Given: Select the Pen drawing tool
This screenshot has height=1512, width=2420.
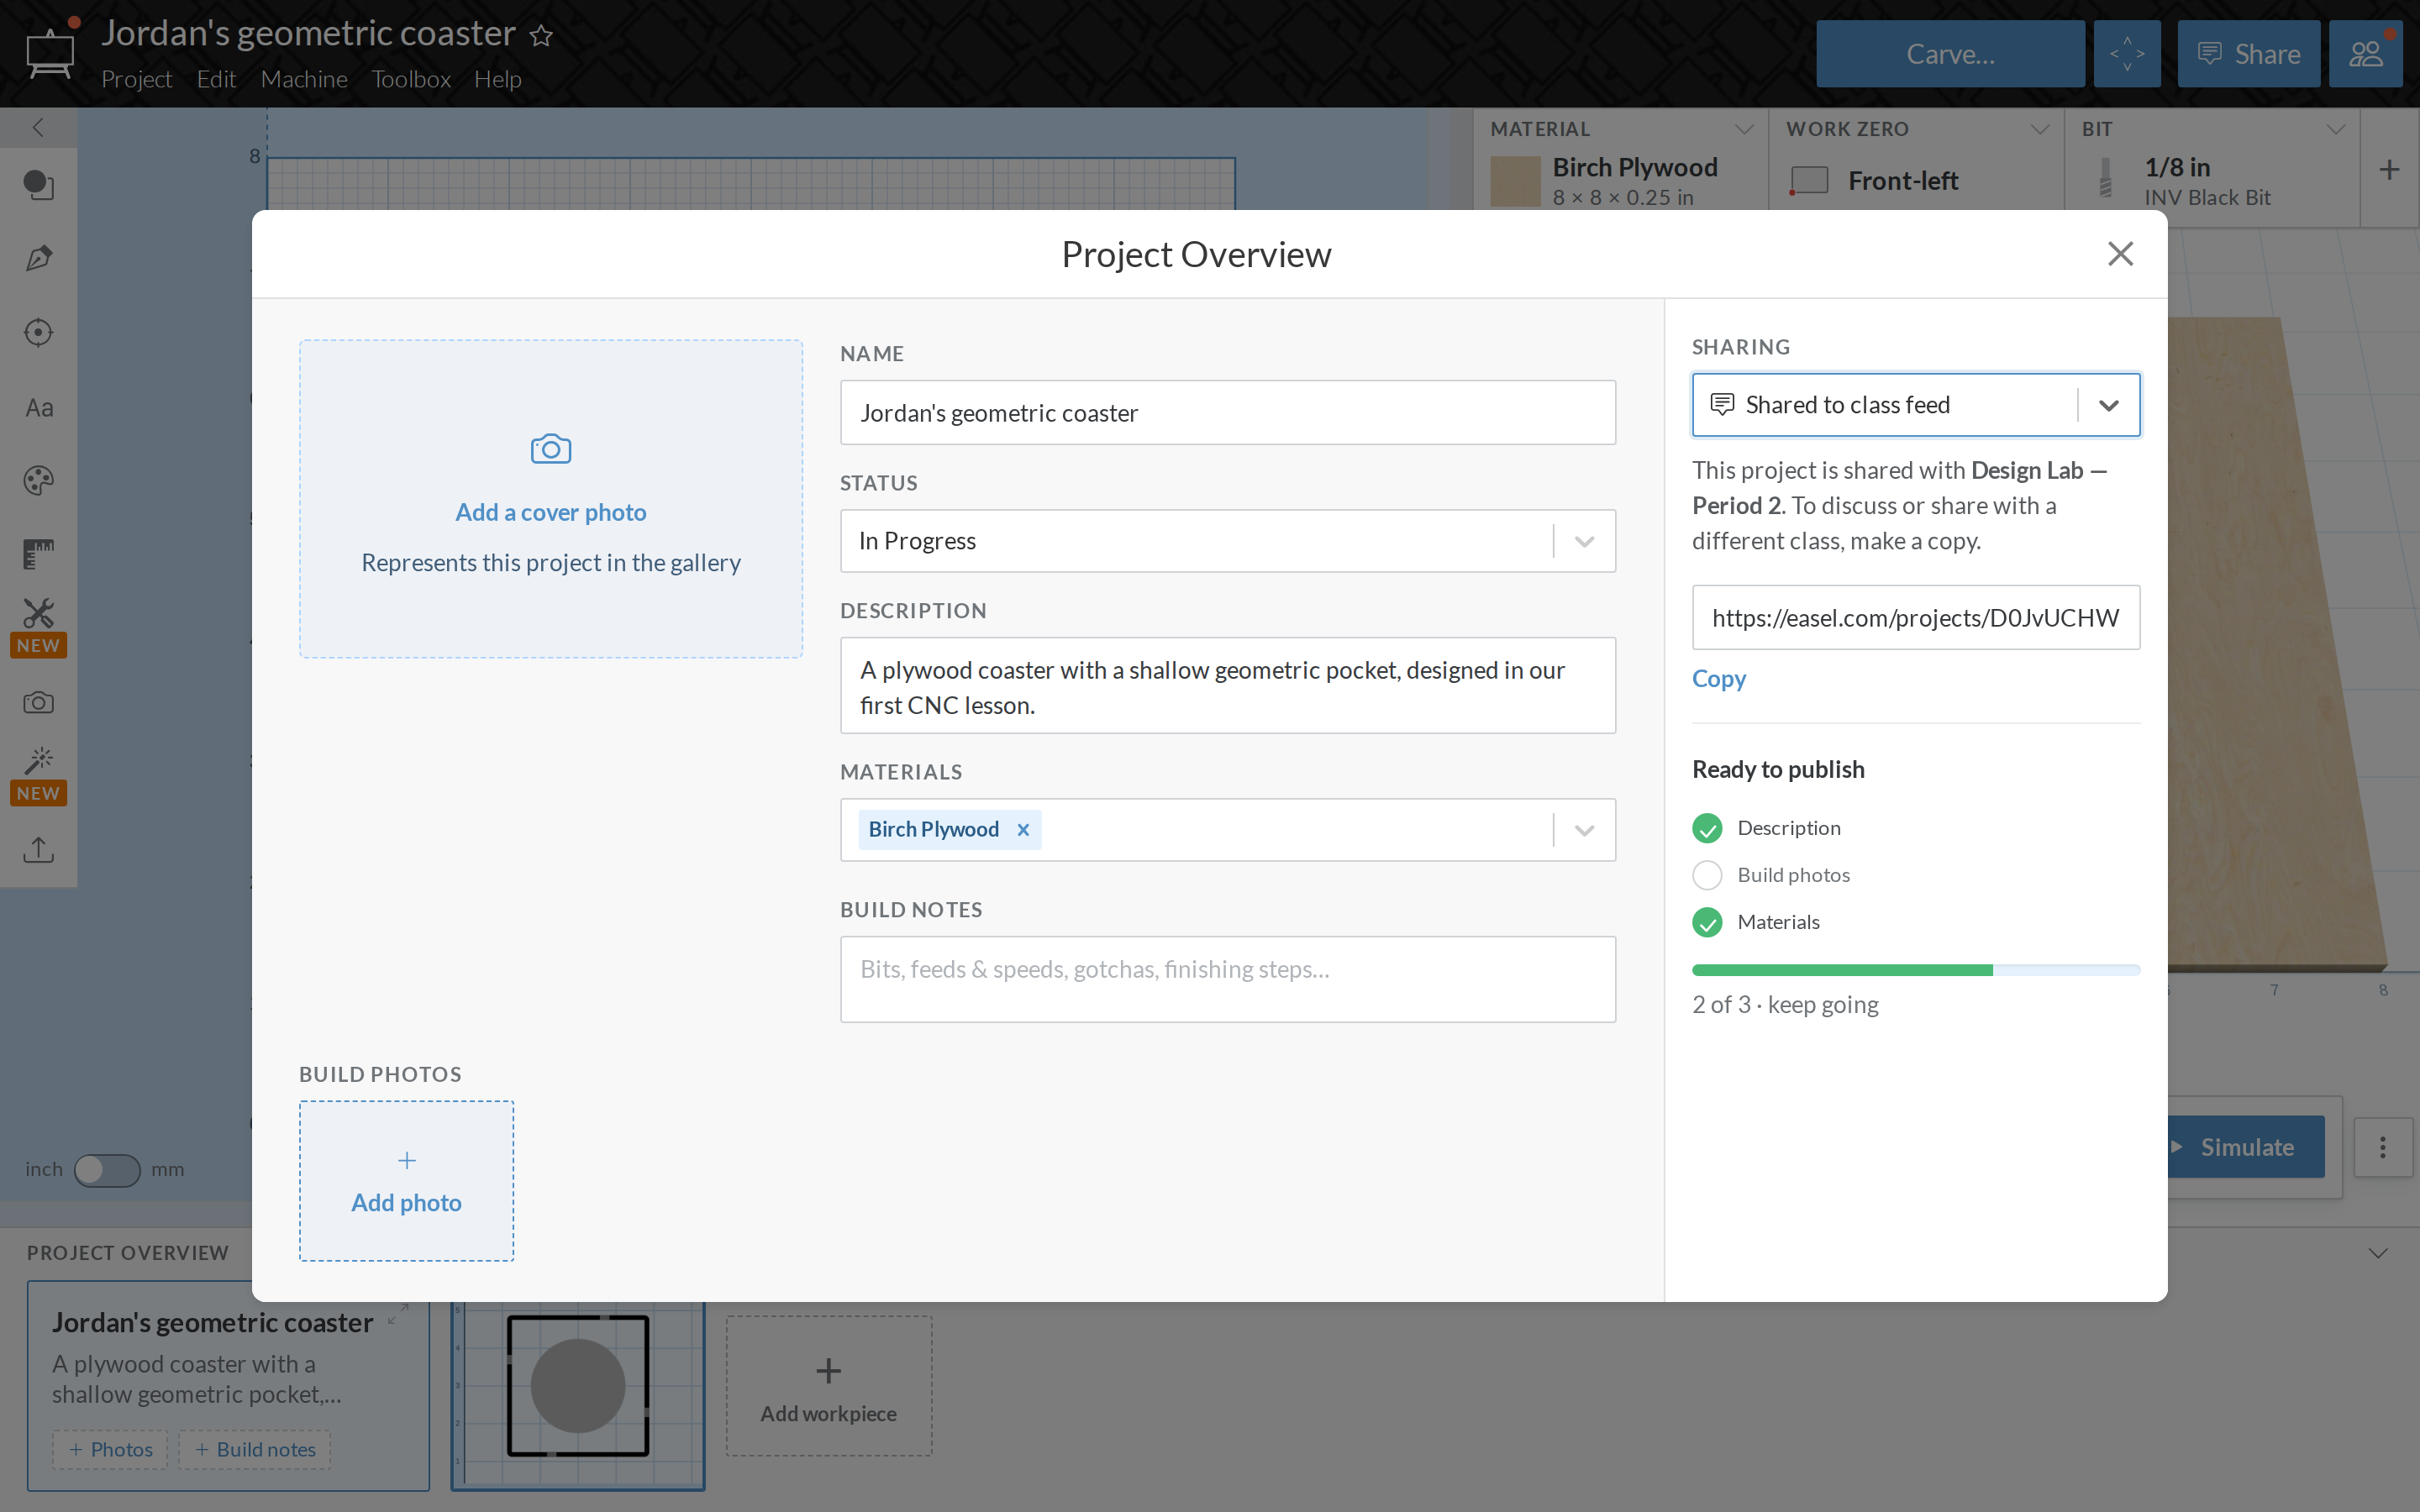Looking at the screenshot, I should tap(38, 259).
